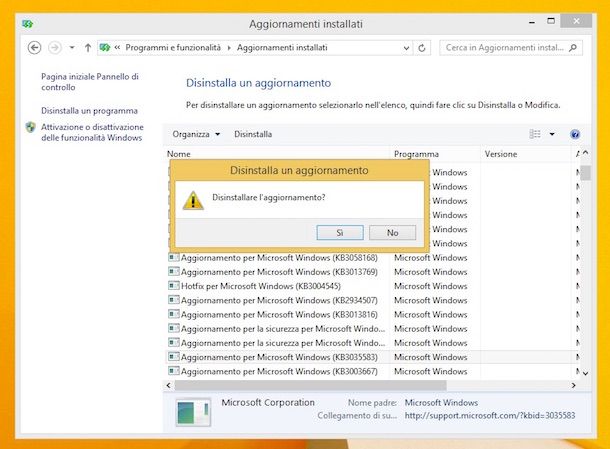Expand the address bar history dropdown
The width and height of the screenshot is (610, 449).
click(406, 48)
